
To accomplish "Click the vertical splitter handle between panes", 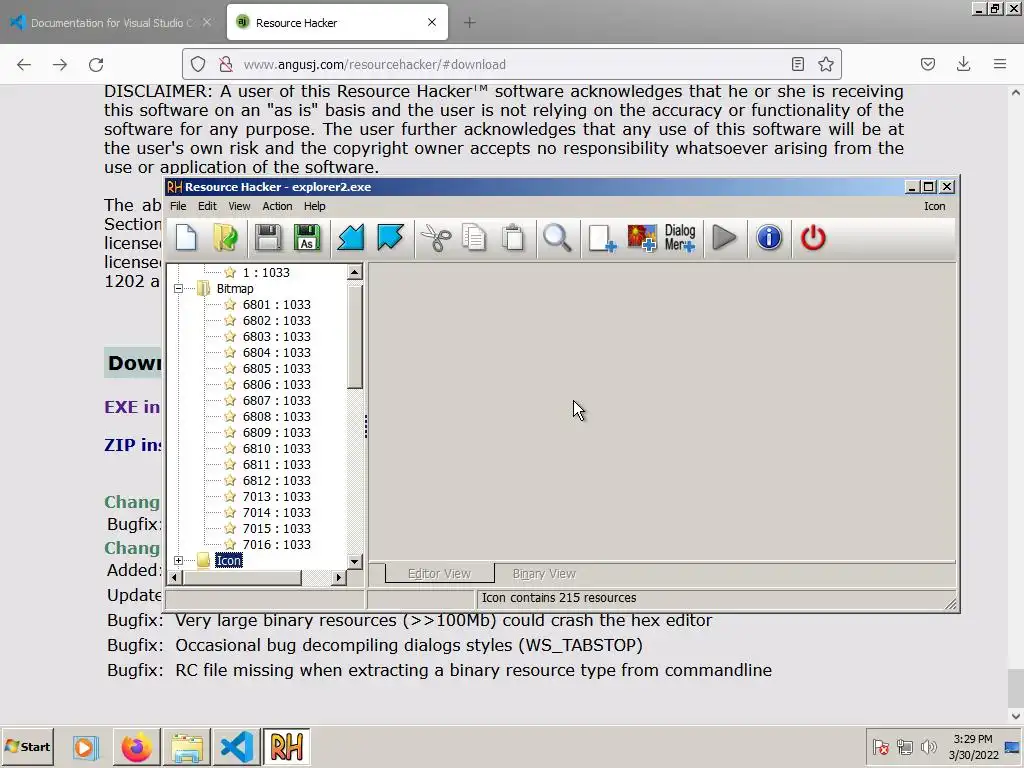I will pos(366,426).
